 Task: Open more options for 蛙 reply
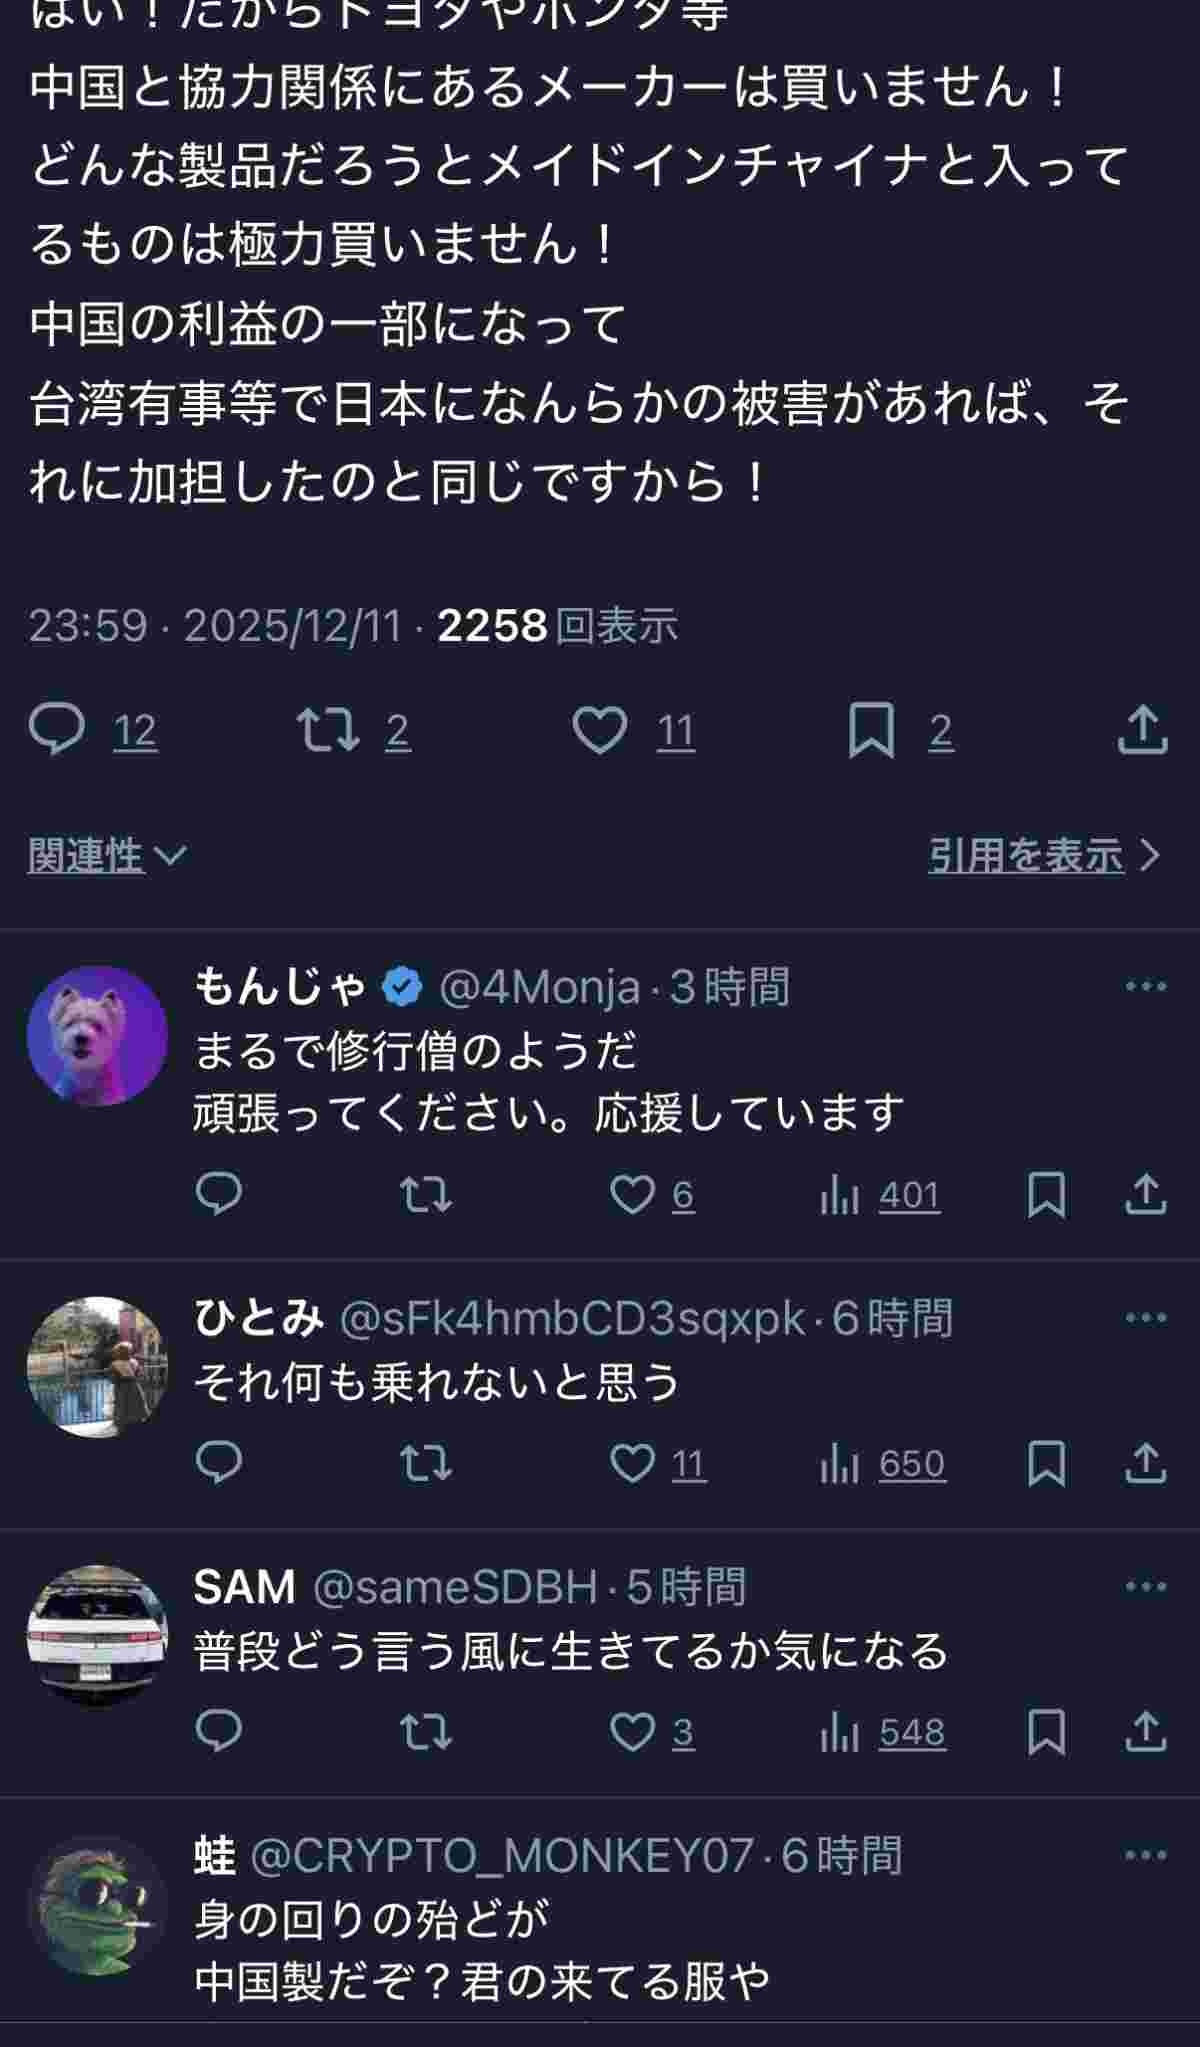pyautogui.click(x=1145, y=1855)
